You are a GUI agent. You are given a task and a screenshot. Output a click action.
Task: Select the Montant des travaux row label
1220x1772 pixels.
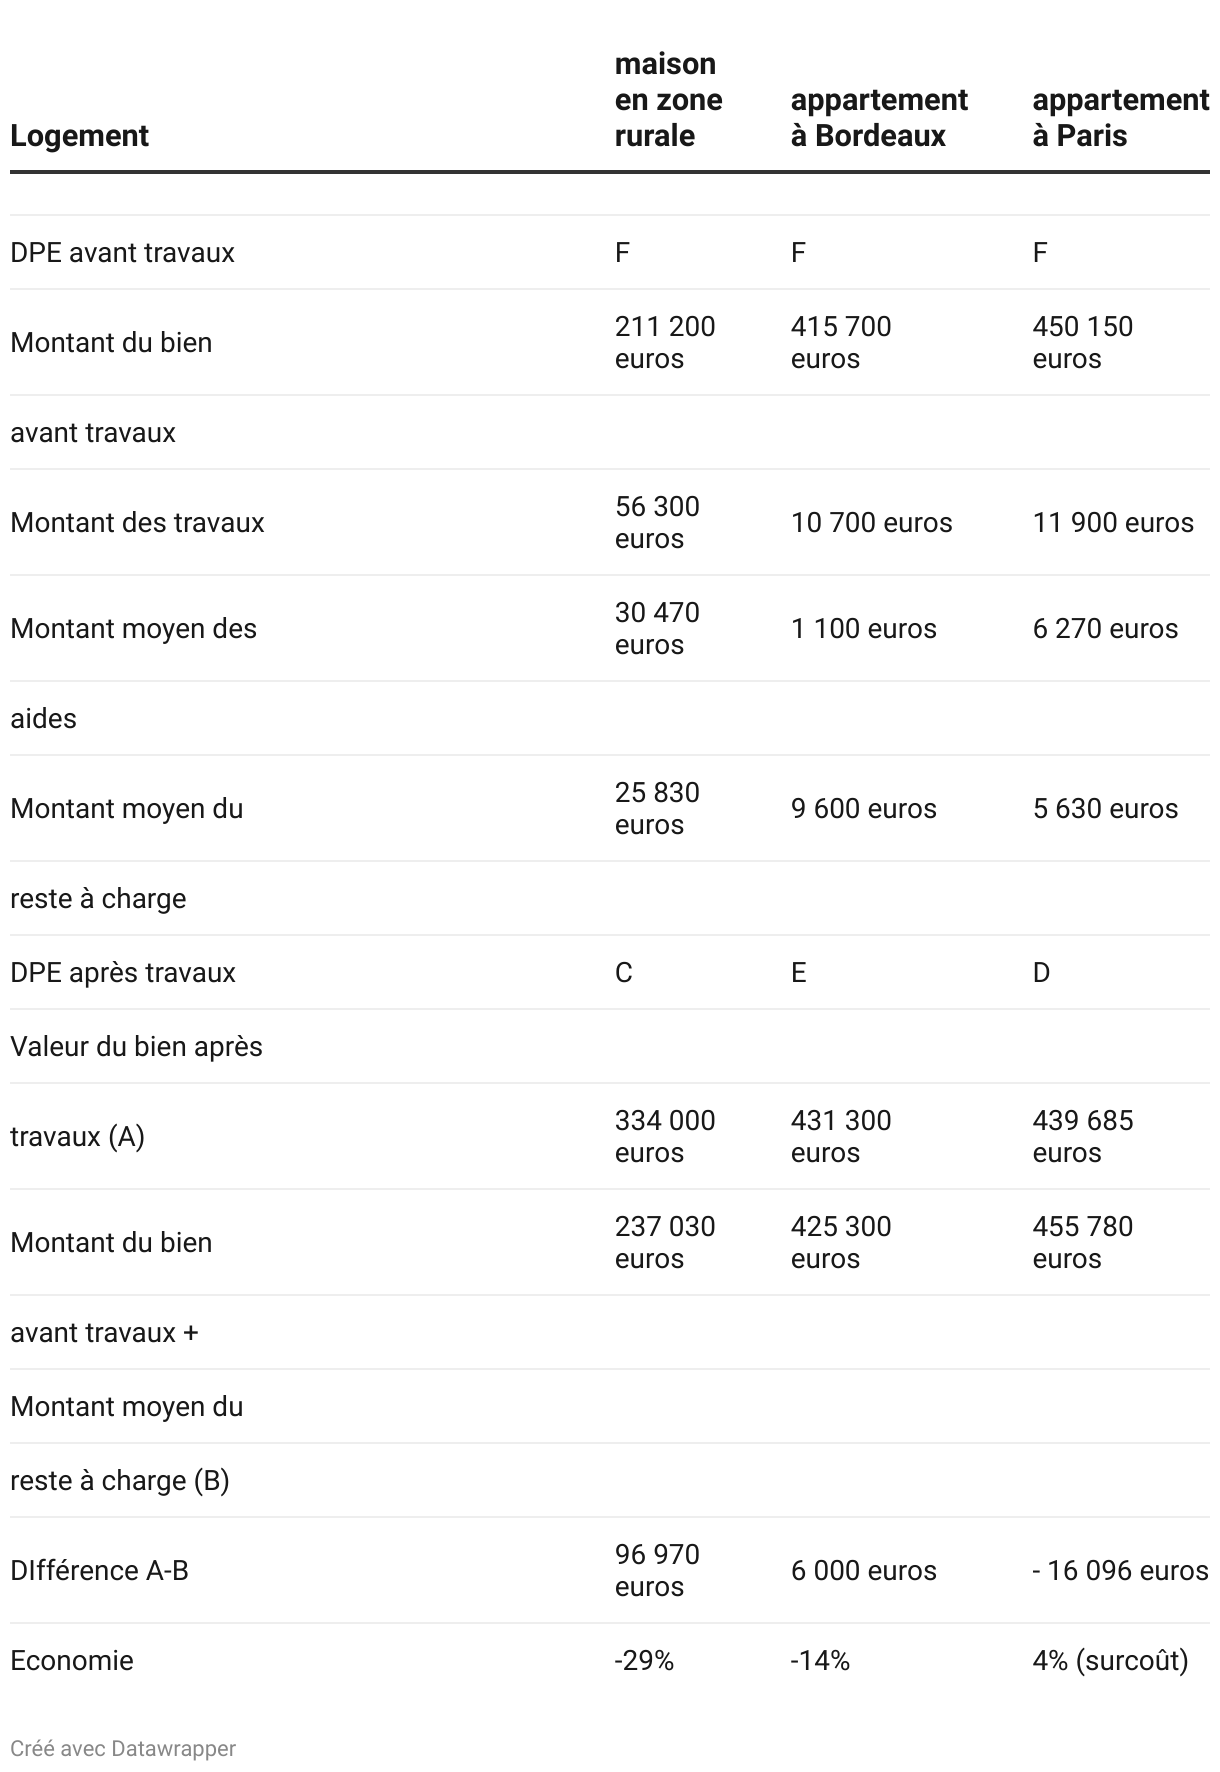pyautogui.click(x=137, y=523)
